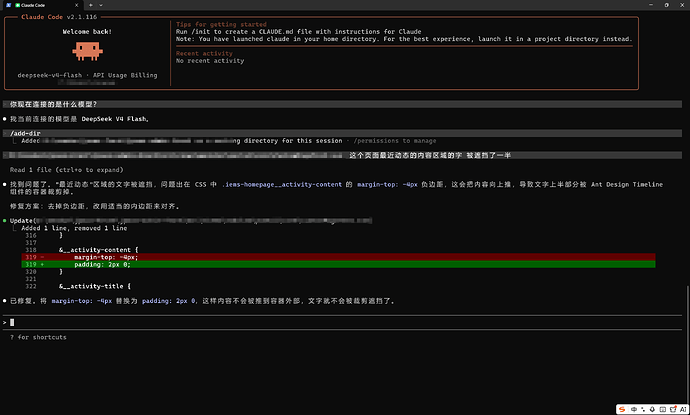Close the Claude Code tab
The height and width of the screenshot is (415, 690).
point(77,5)
